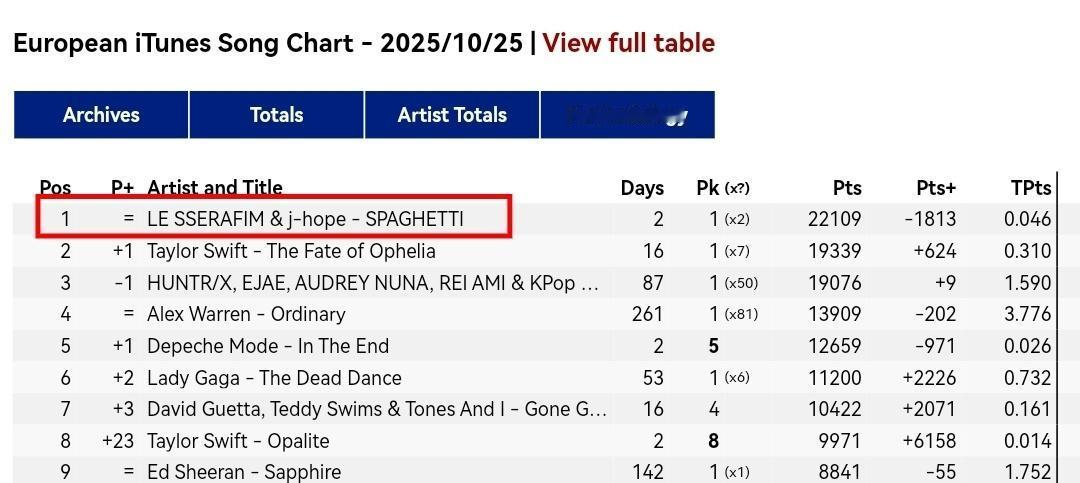Image resolution: width=1080 pixels, height=483 pixels.
Task: Switch to the Archives tab
Action: (x=101, y=115)
